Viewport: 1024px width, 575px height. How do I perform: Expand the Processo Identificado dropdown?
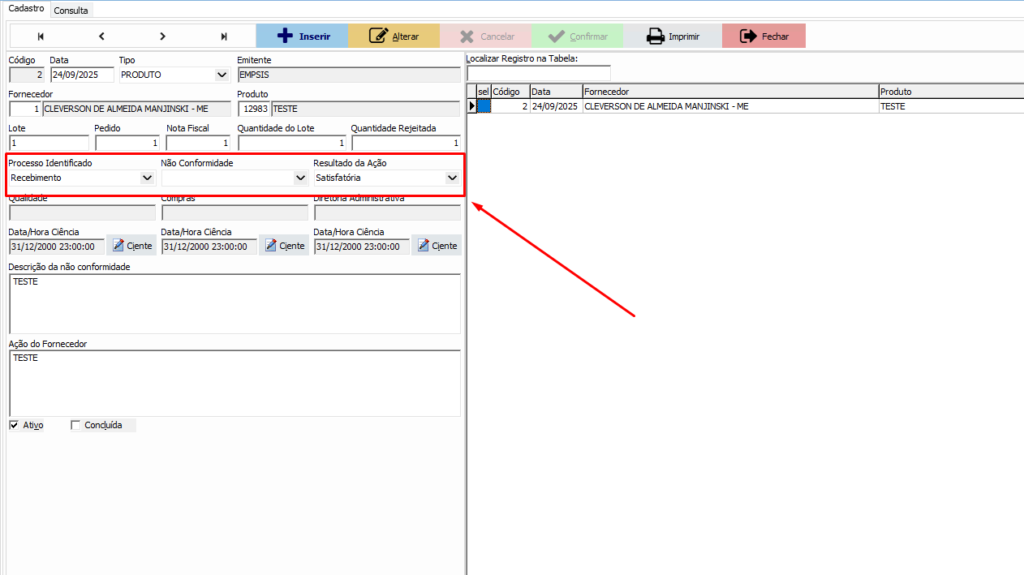point(148,178)
